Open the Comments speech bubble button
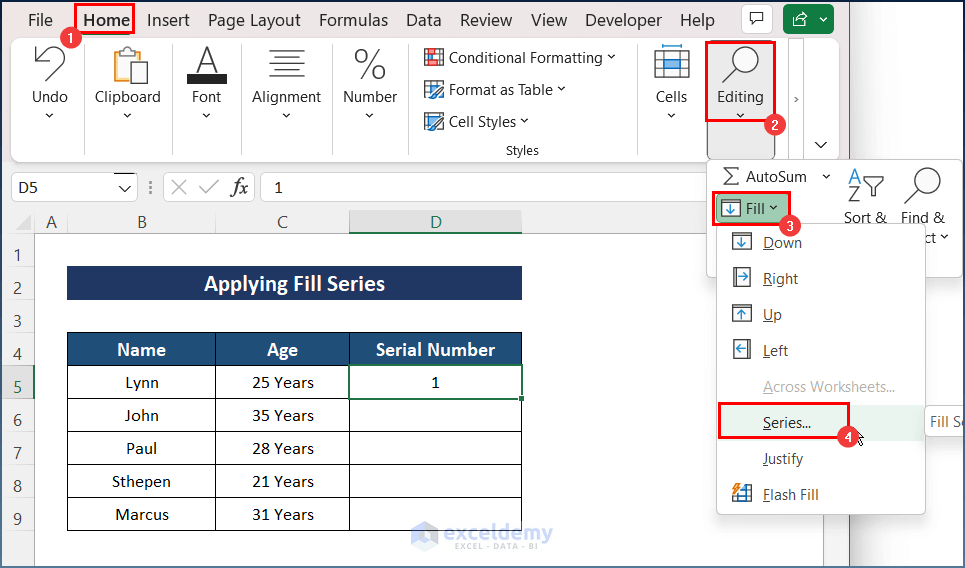The height and width of the screenshot is (568, 965). pyautogui.click(x=756, y=19)
